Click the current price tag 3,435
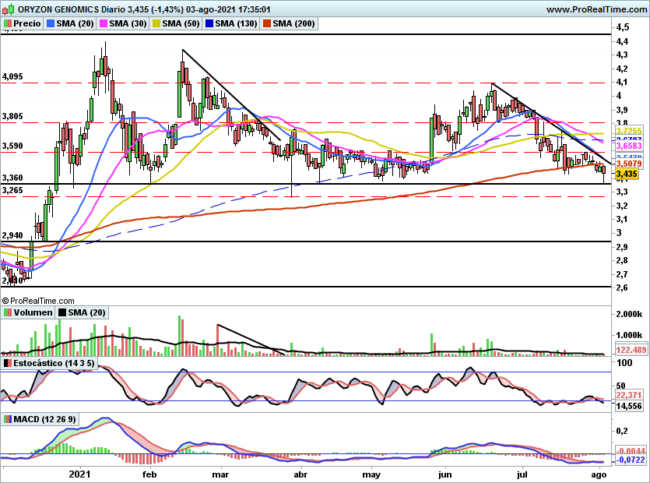Image resolution: width=650 pixels, height=483 pixels. [x=626, y=174]
